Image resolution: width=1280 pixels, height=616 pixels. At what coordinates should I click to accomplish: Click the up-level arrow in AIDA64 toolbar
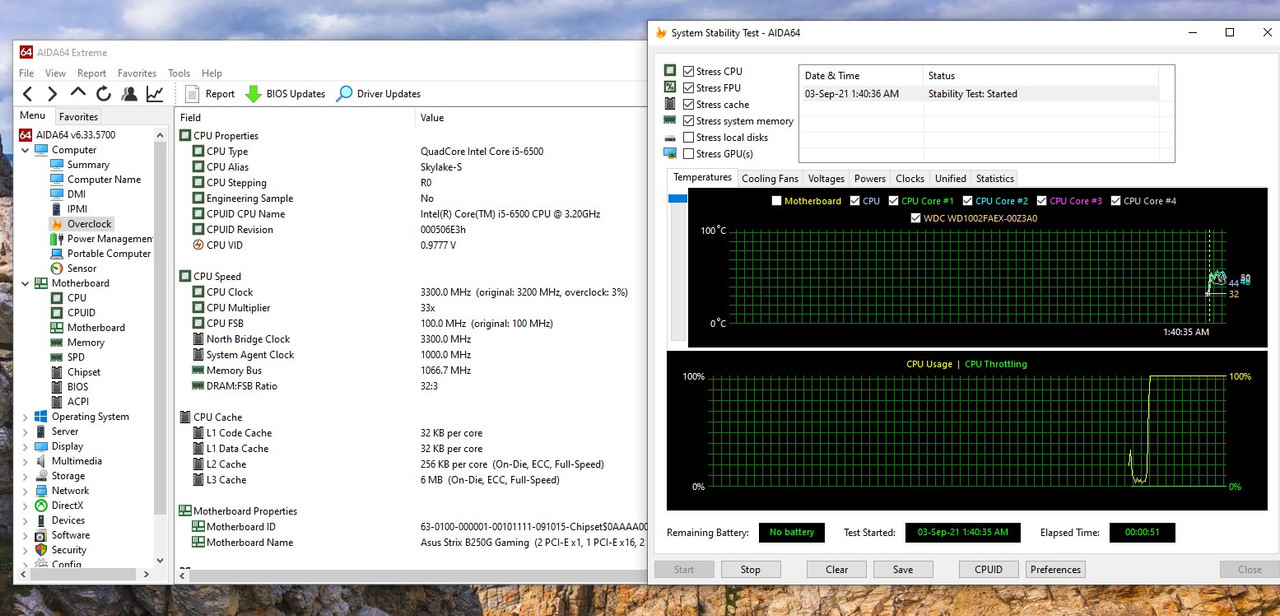pyautogui.click(x=78, y=93)
